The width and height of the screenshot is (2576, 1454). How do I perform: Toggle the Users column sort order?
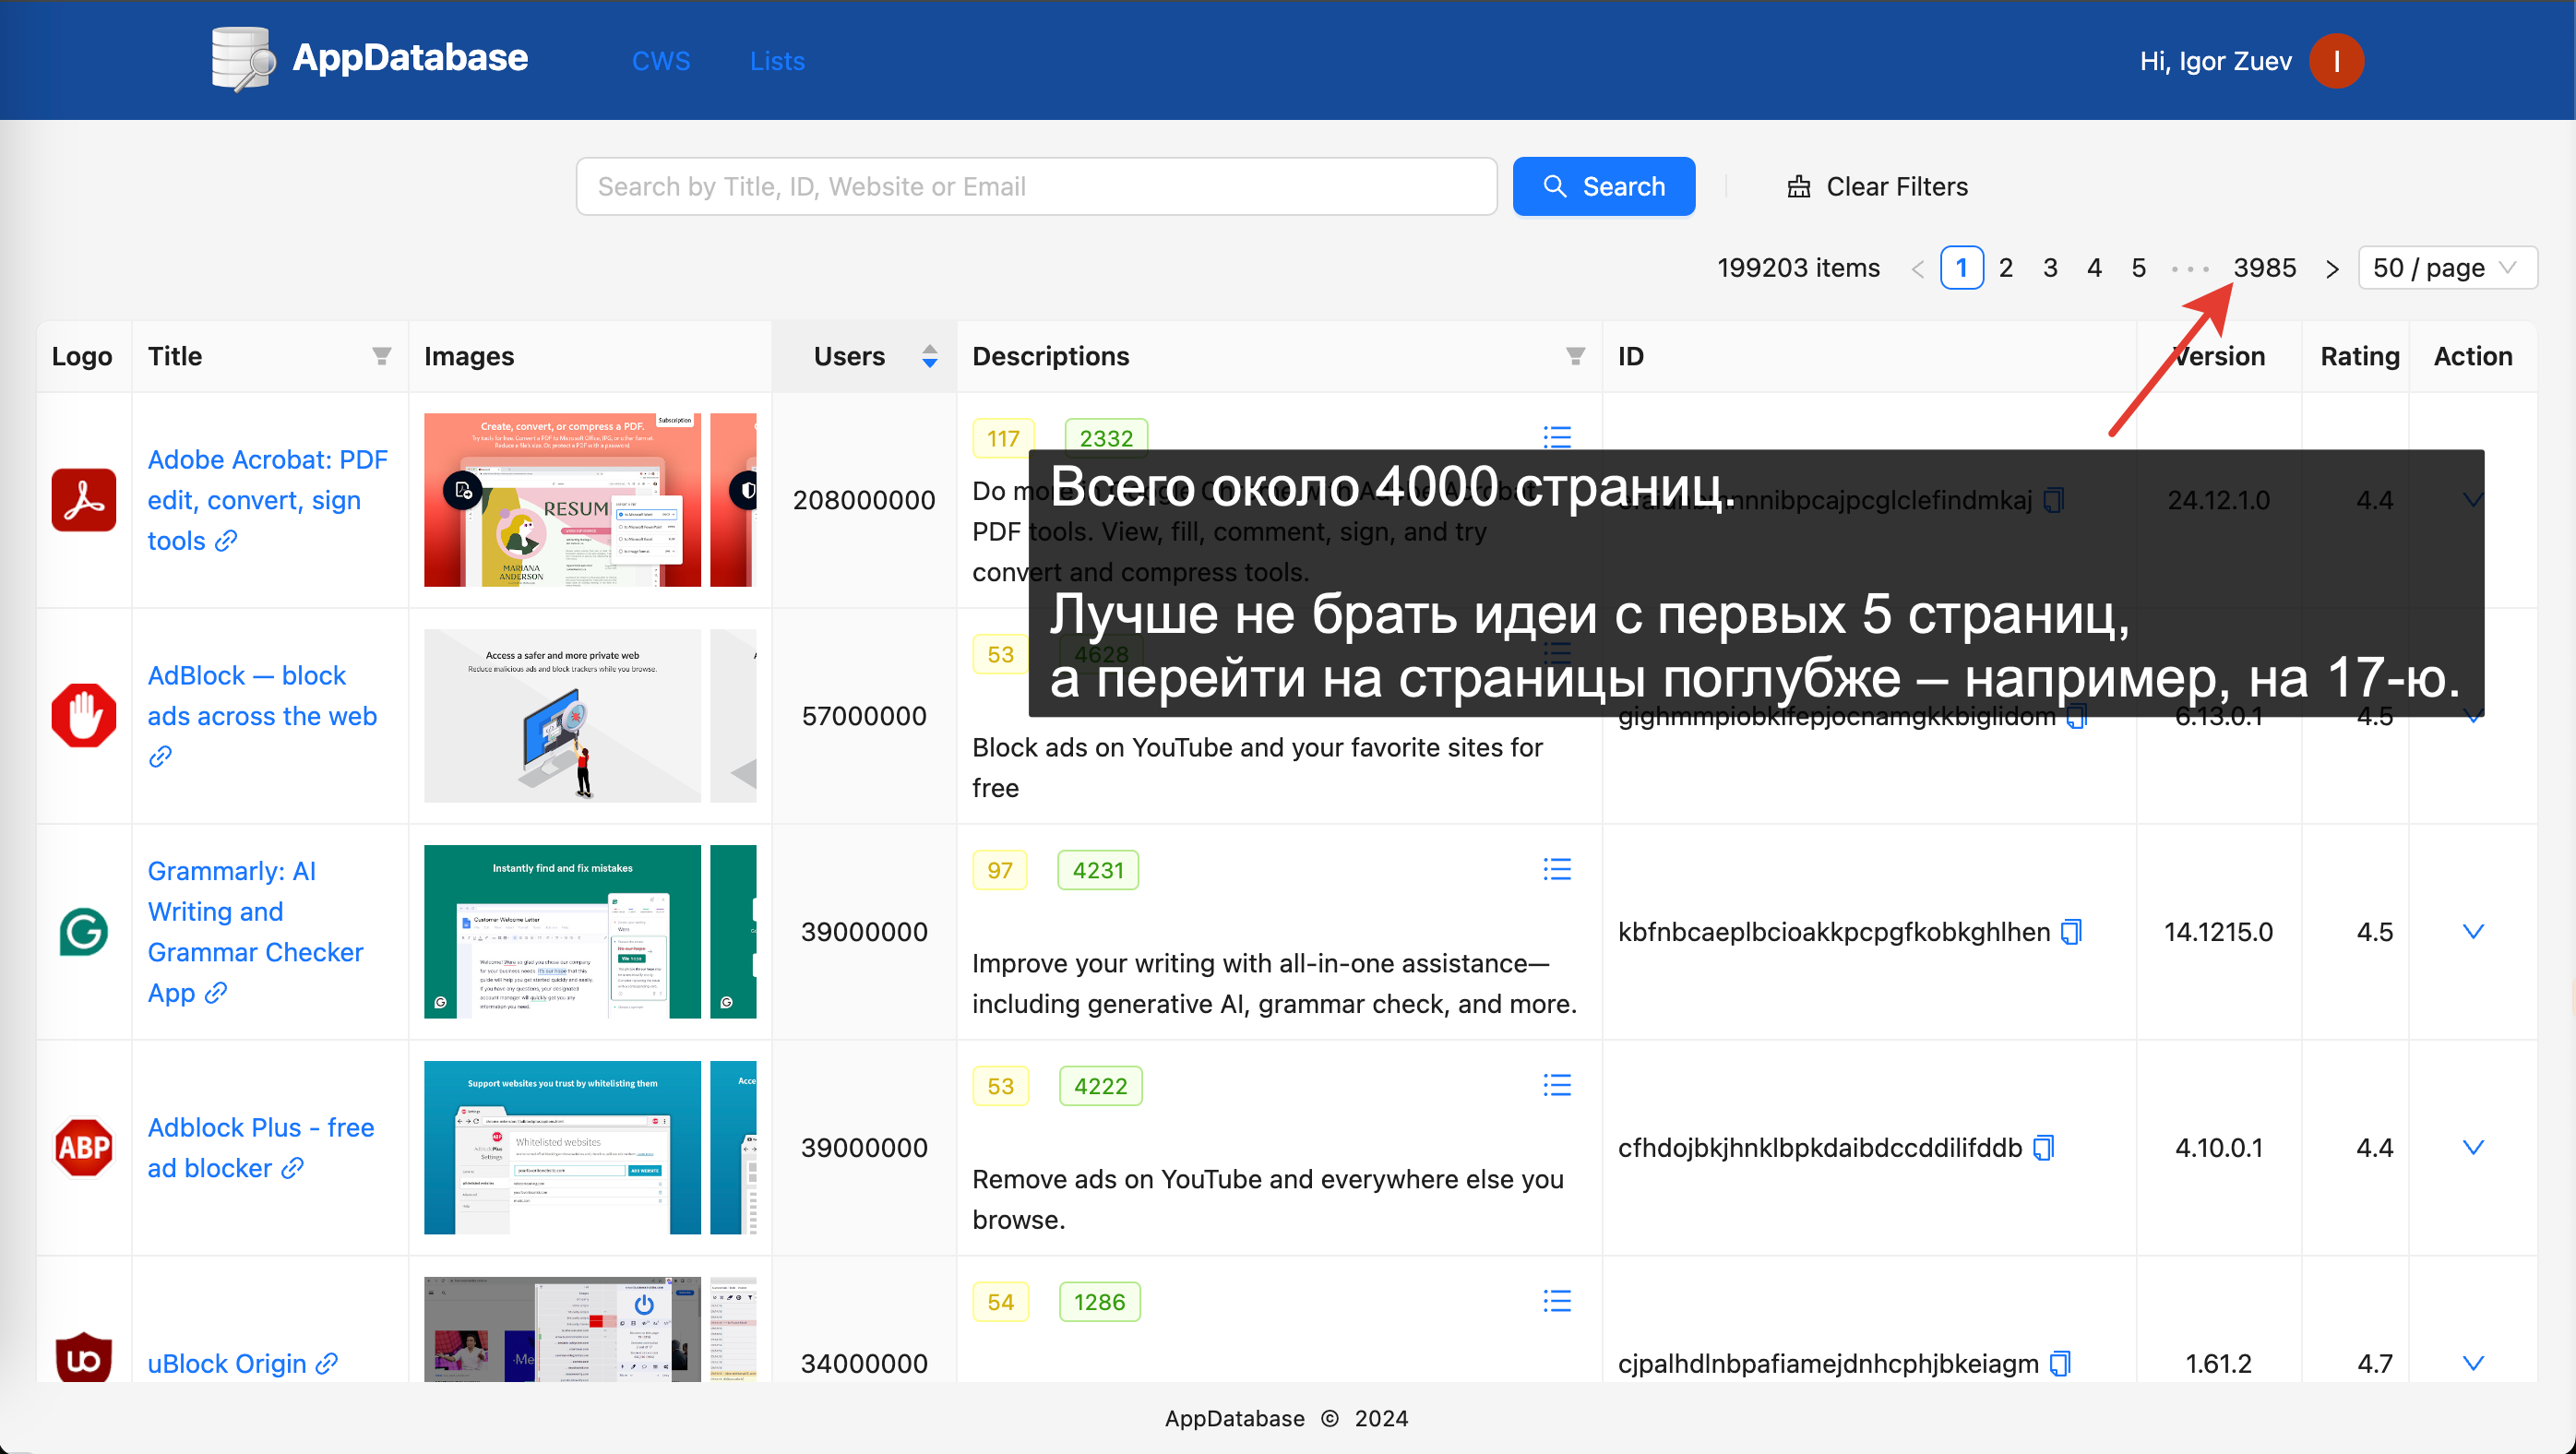929,356
